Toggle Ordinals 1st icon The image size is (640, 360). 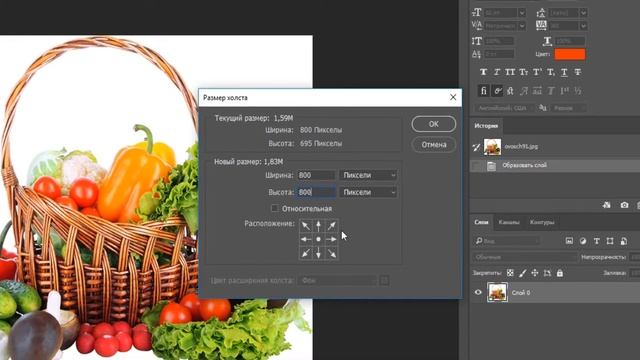point(564,91)
